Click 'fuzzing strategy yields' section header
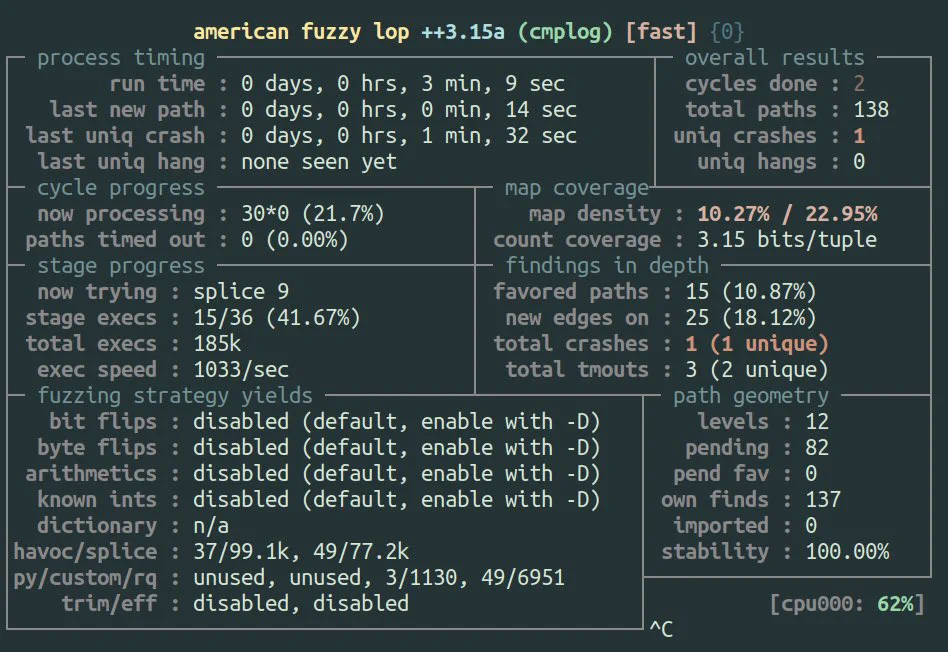This screenshot has height=652, width=948. tap(175, 396)
